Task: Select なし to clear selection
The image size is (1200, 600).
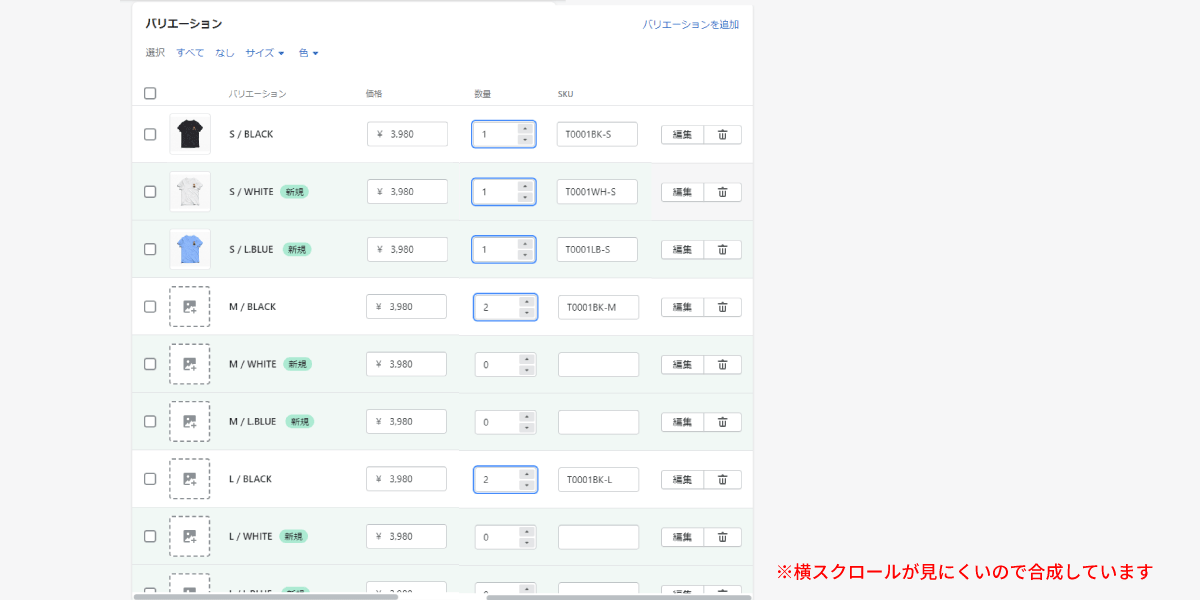Action: pyautogui.click(x=225, y=53)
